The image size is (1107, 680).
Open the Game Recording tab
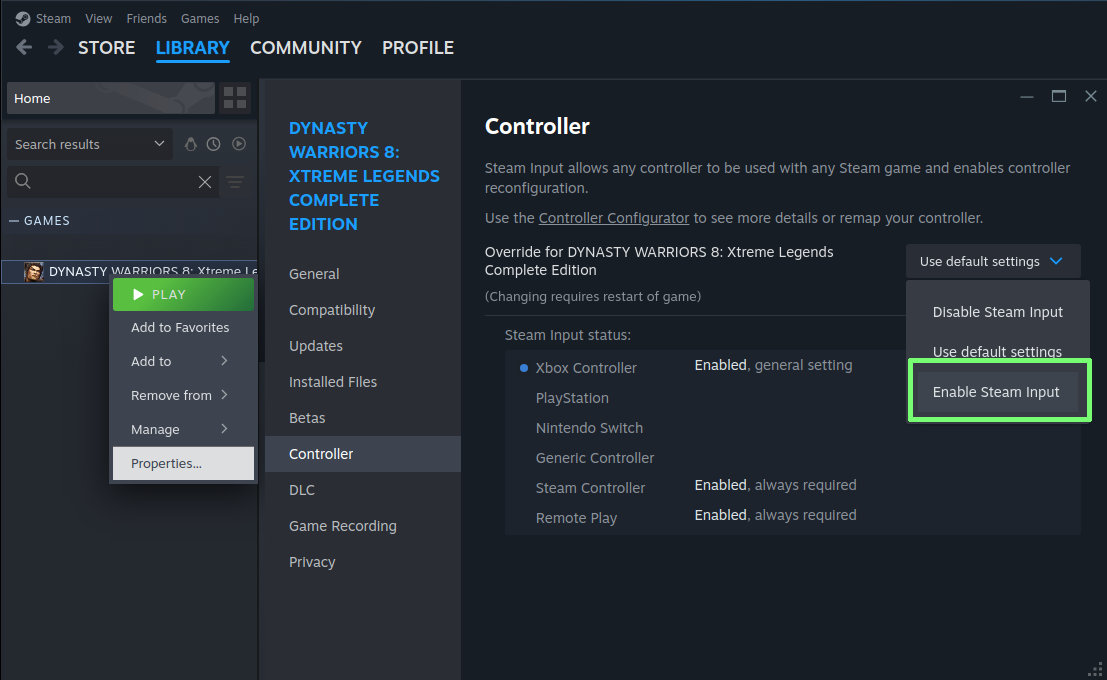(363, 526)
